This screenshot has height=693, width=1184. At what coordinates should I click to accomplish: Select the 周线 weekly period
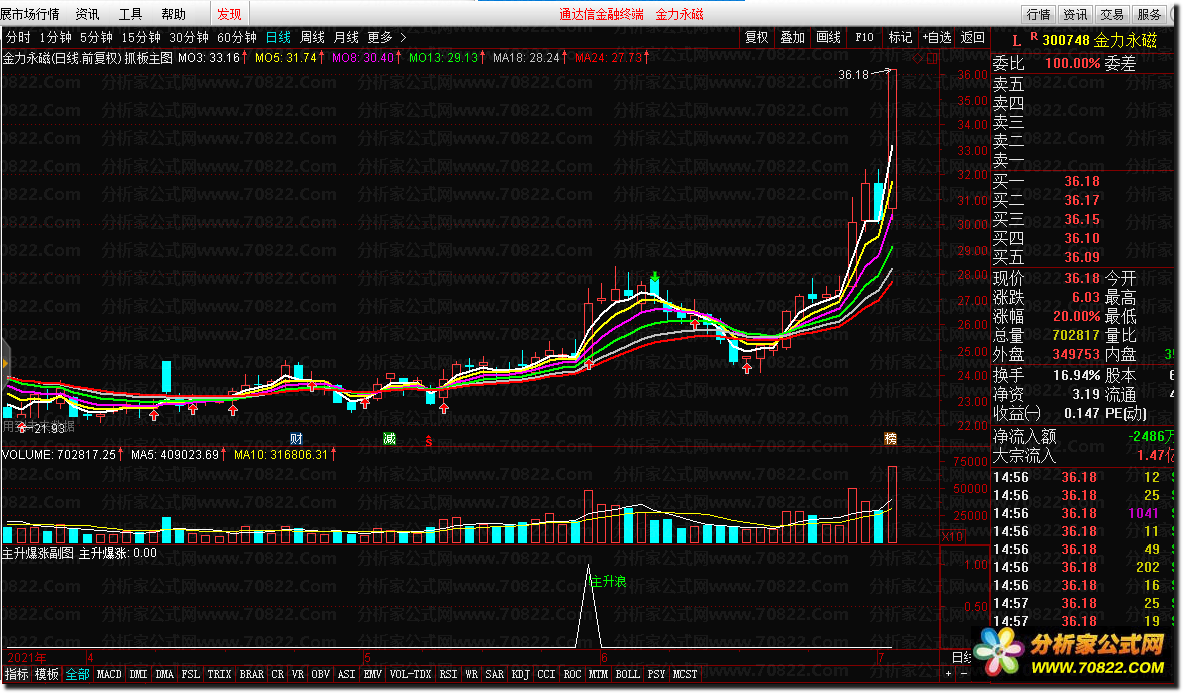pyautogui.click(x=312, y=37)
